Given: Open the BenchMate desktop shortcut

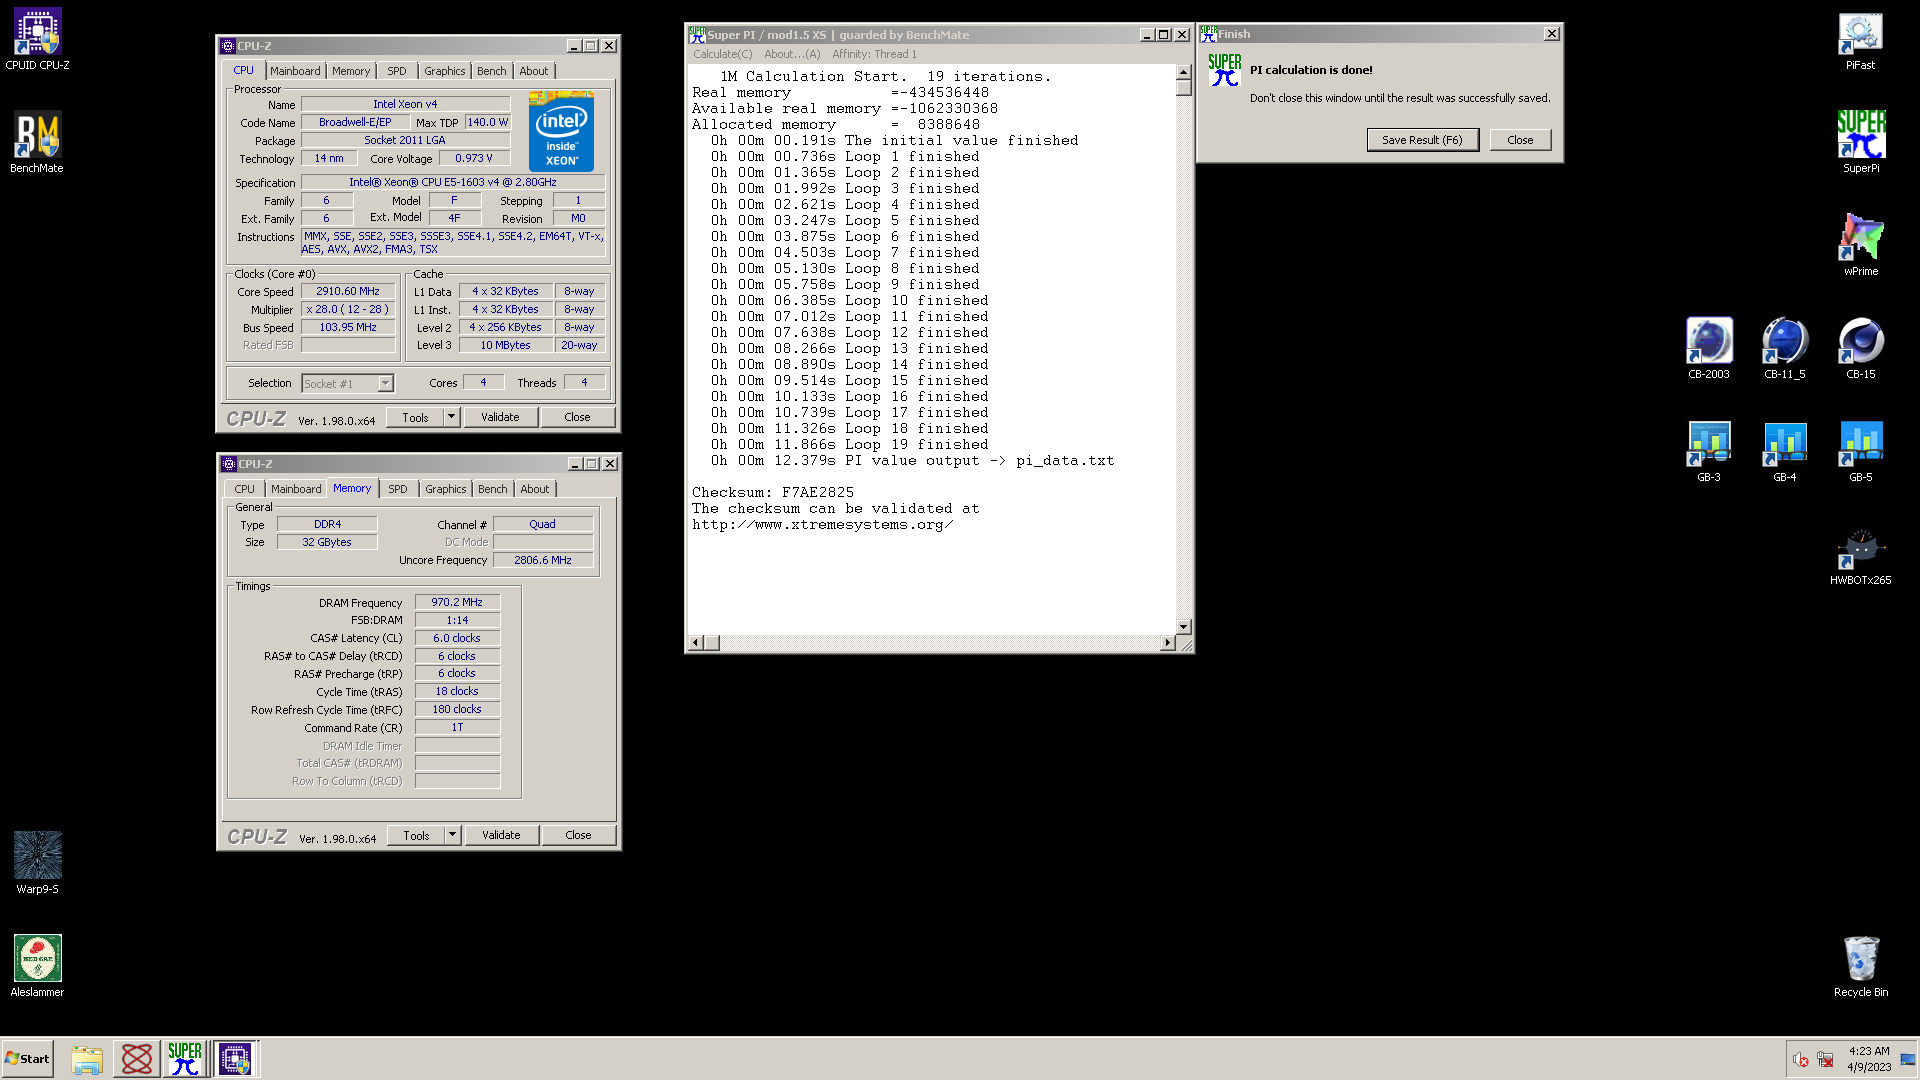Looking at the screenshot, I should [37, 142].
